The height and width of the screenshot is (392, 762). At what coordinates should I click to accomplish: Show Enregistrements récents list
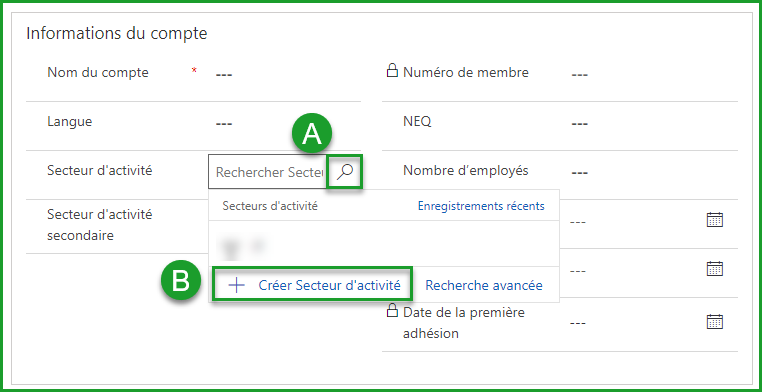(481, 206)
